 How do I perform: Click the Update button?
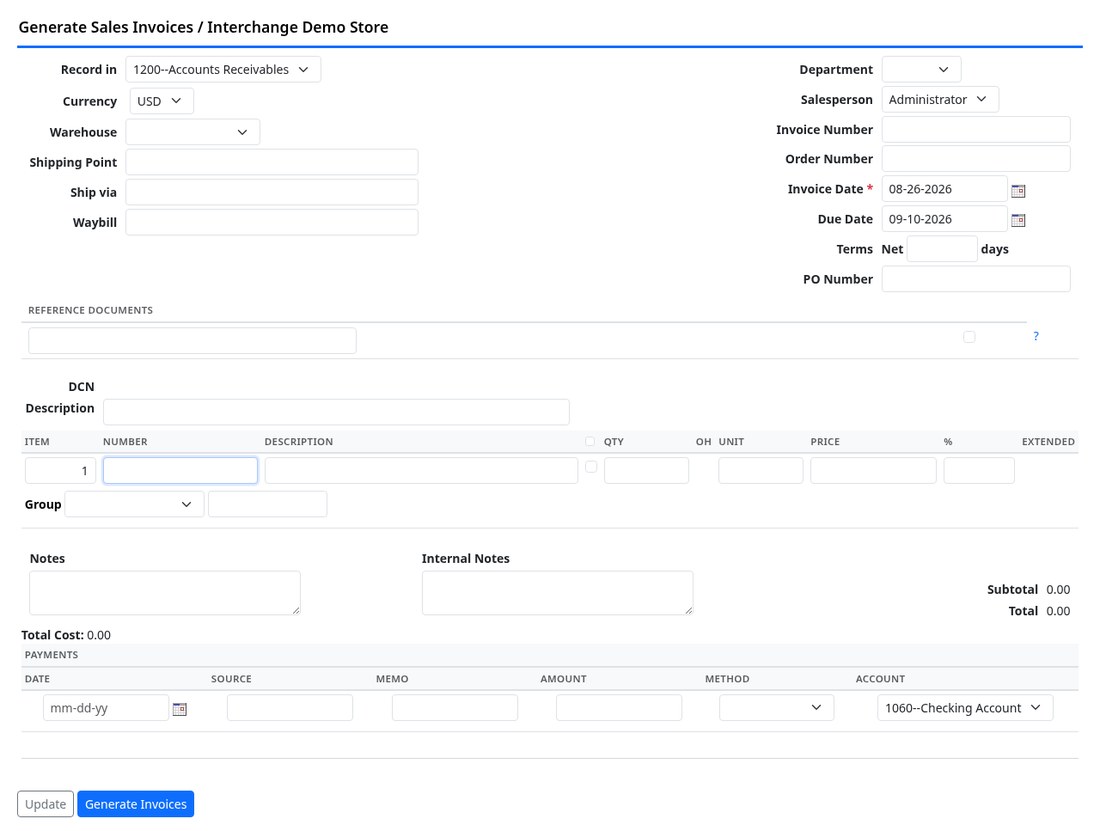[46, 804]
